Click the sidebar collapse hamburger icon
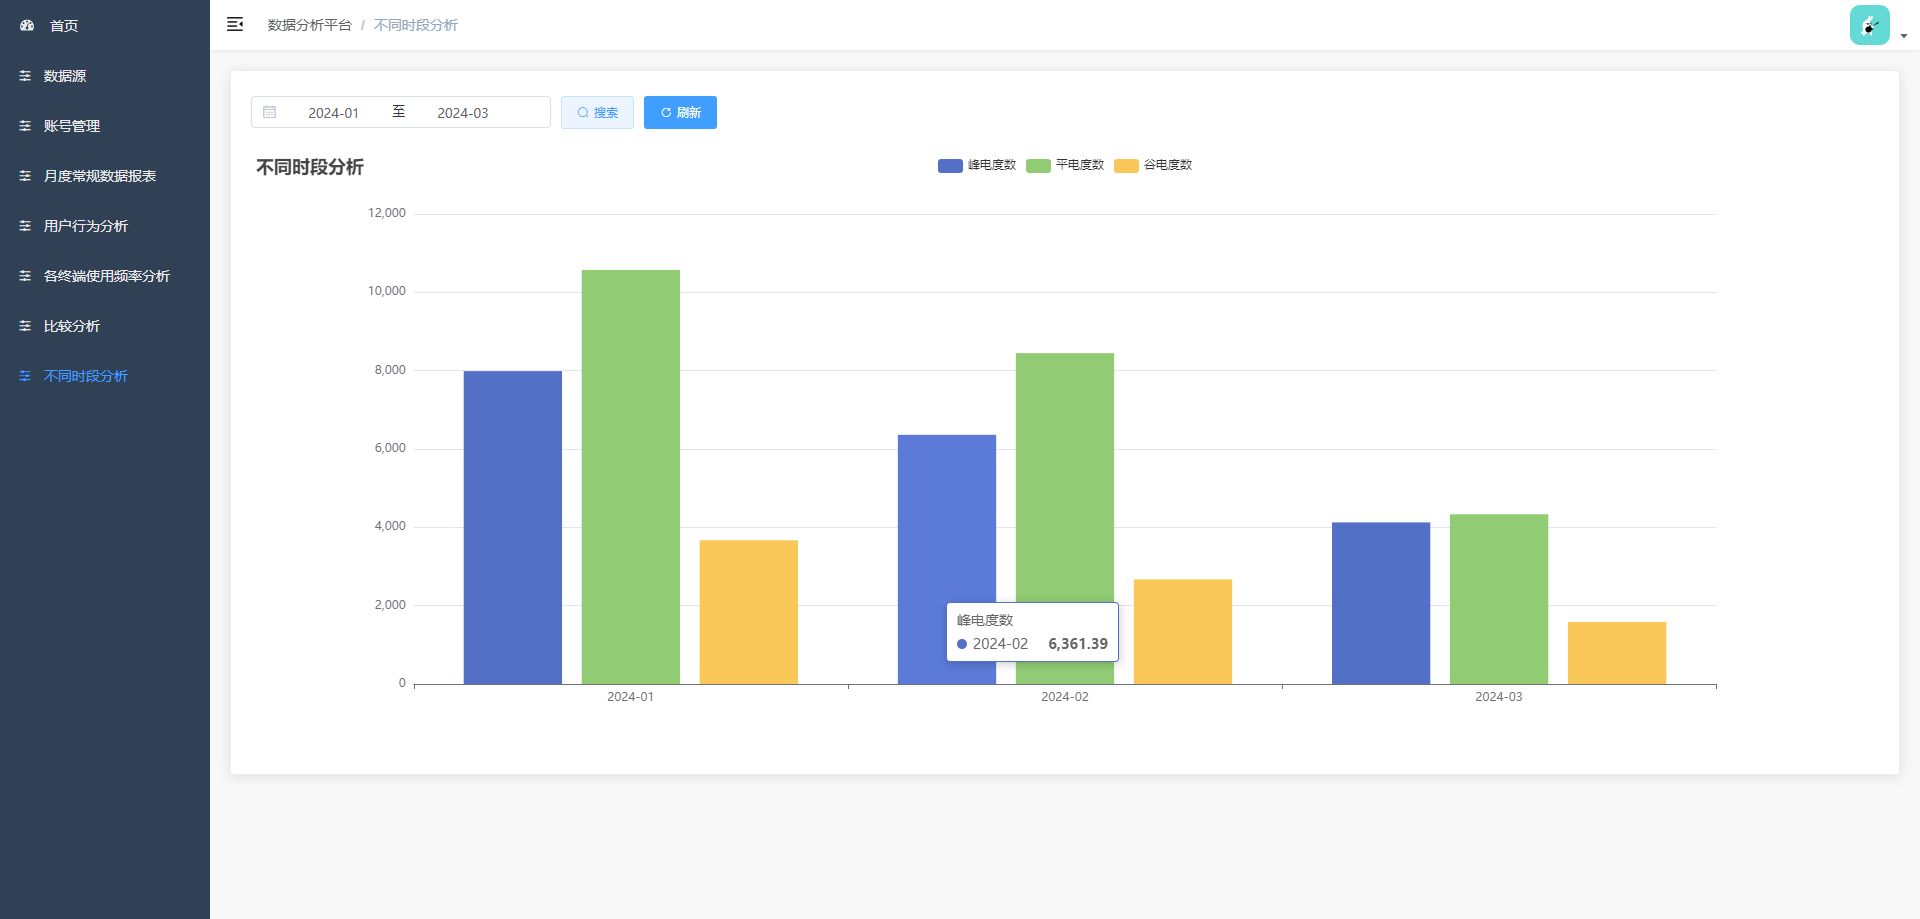 tap(235, 24)
